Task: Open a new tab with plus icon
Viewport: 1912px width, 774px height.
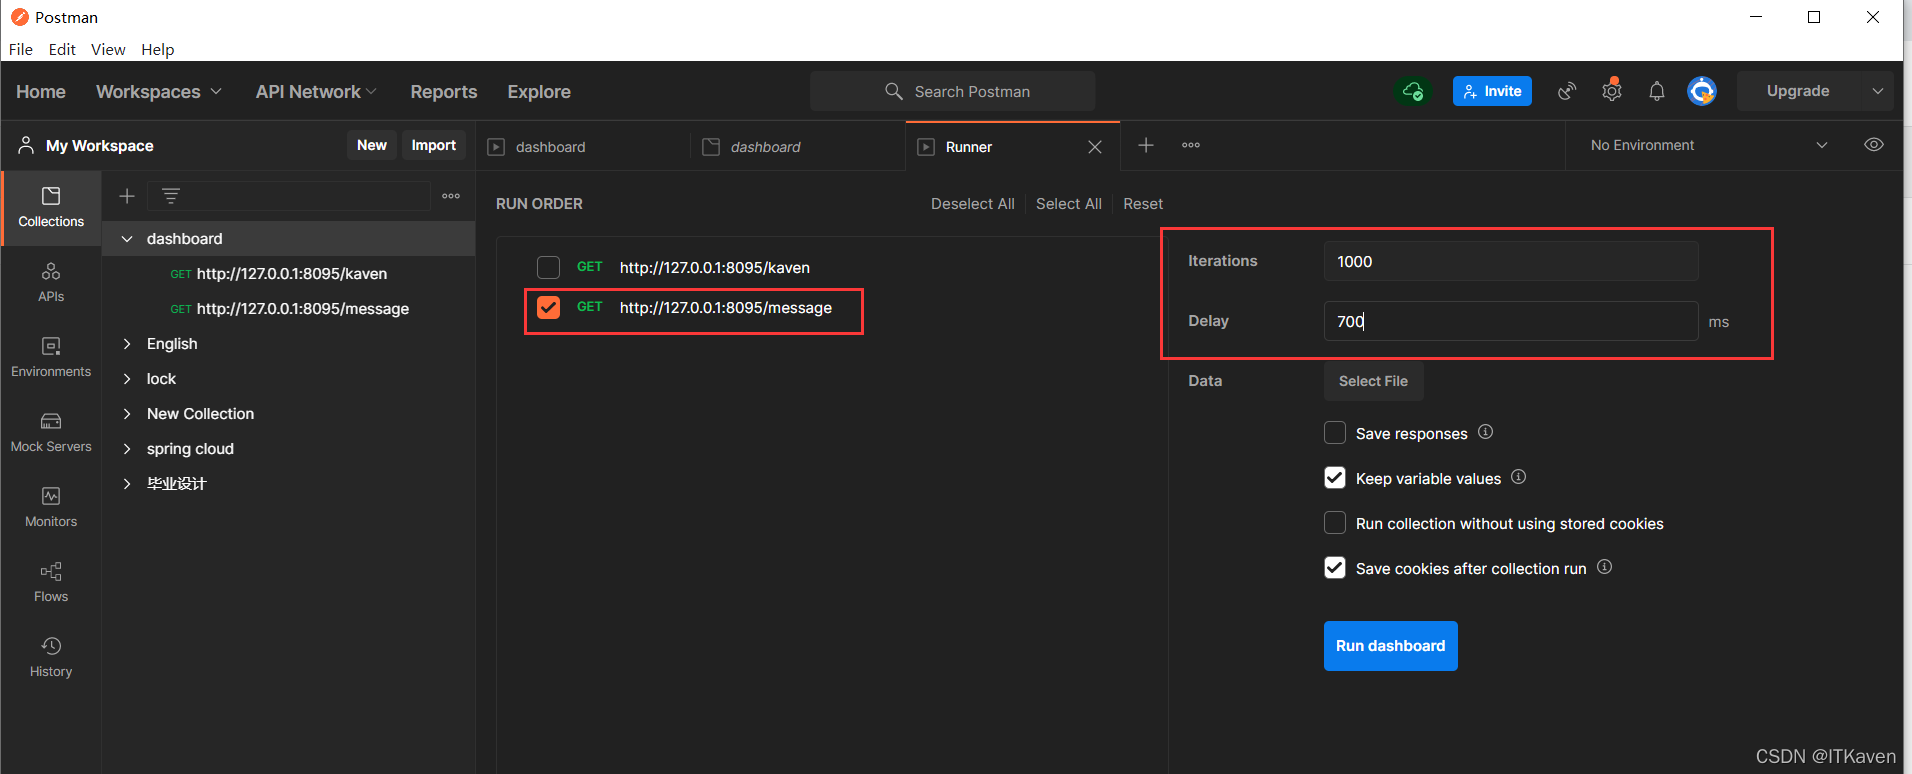Action: pos(1146,145)
